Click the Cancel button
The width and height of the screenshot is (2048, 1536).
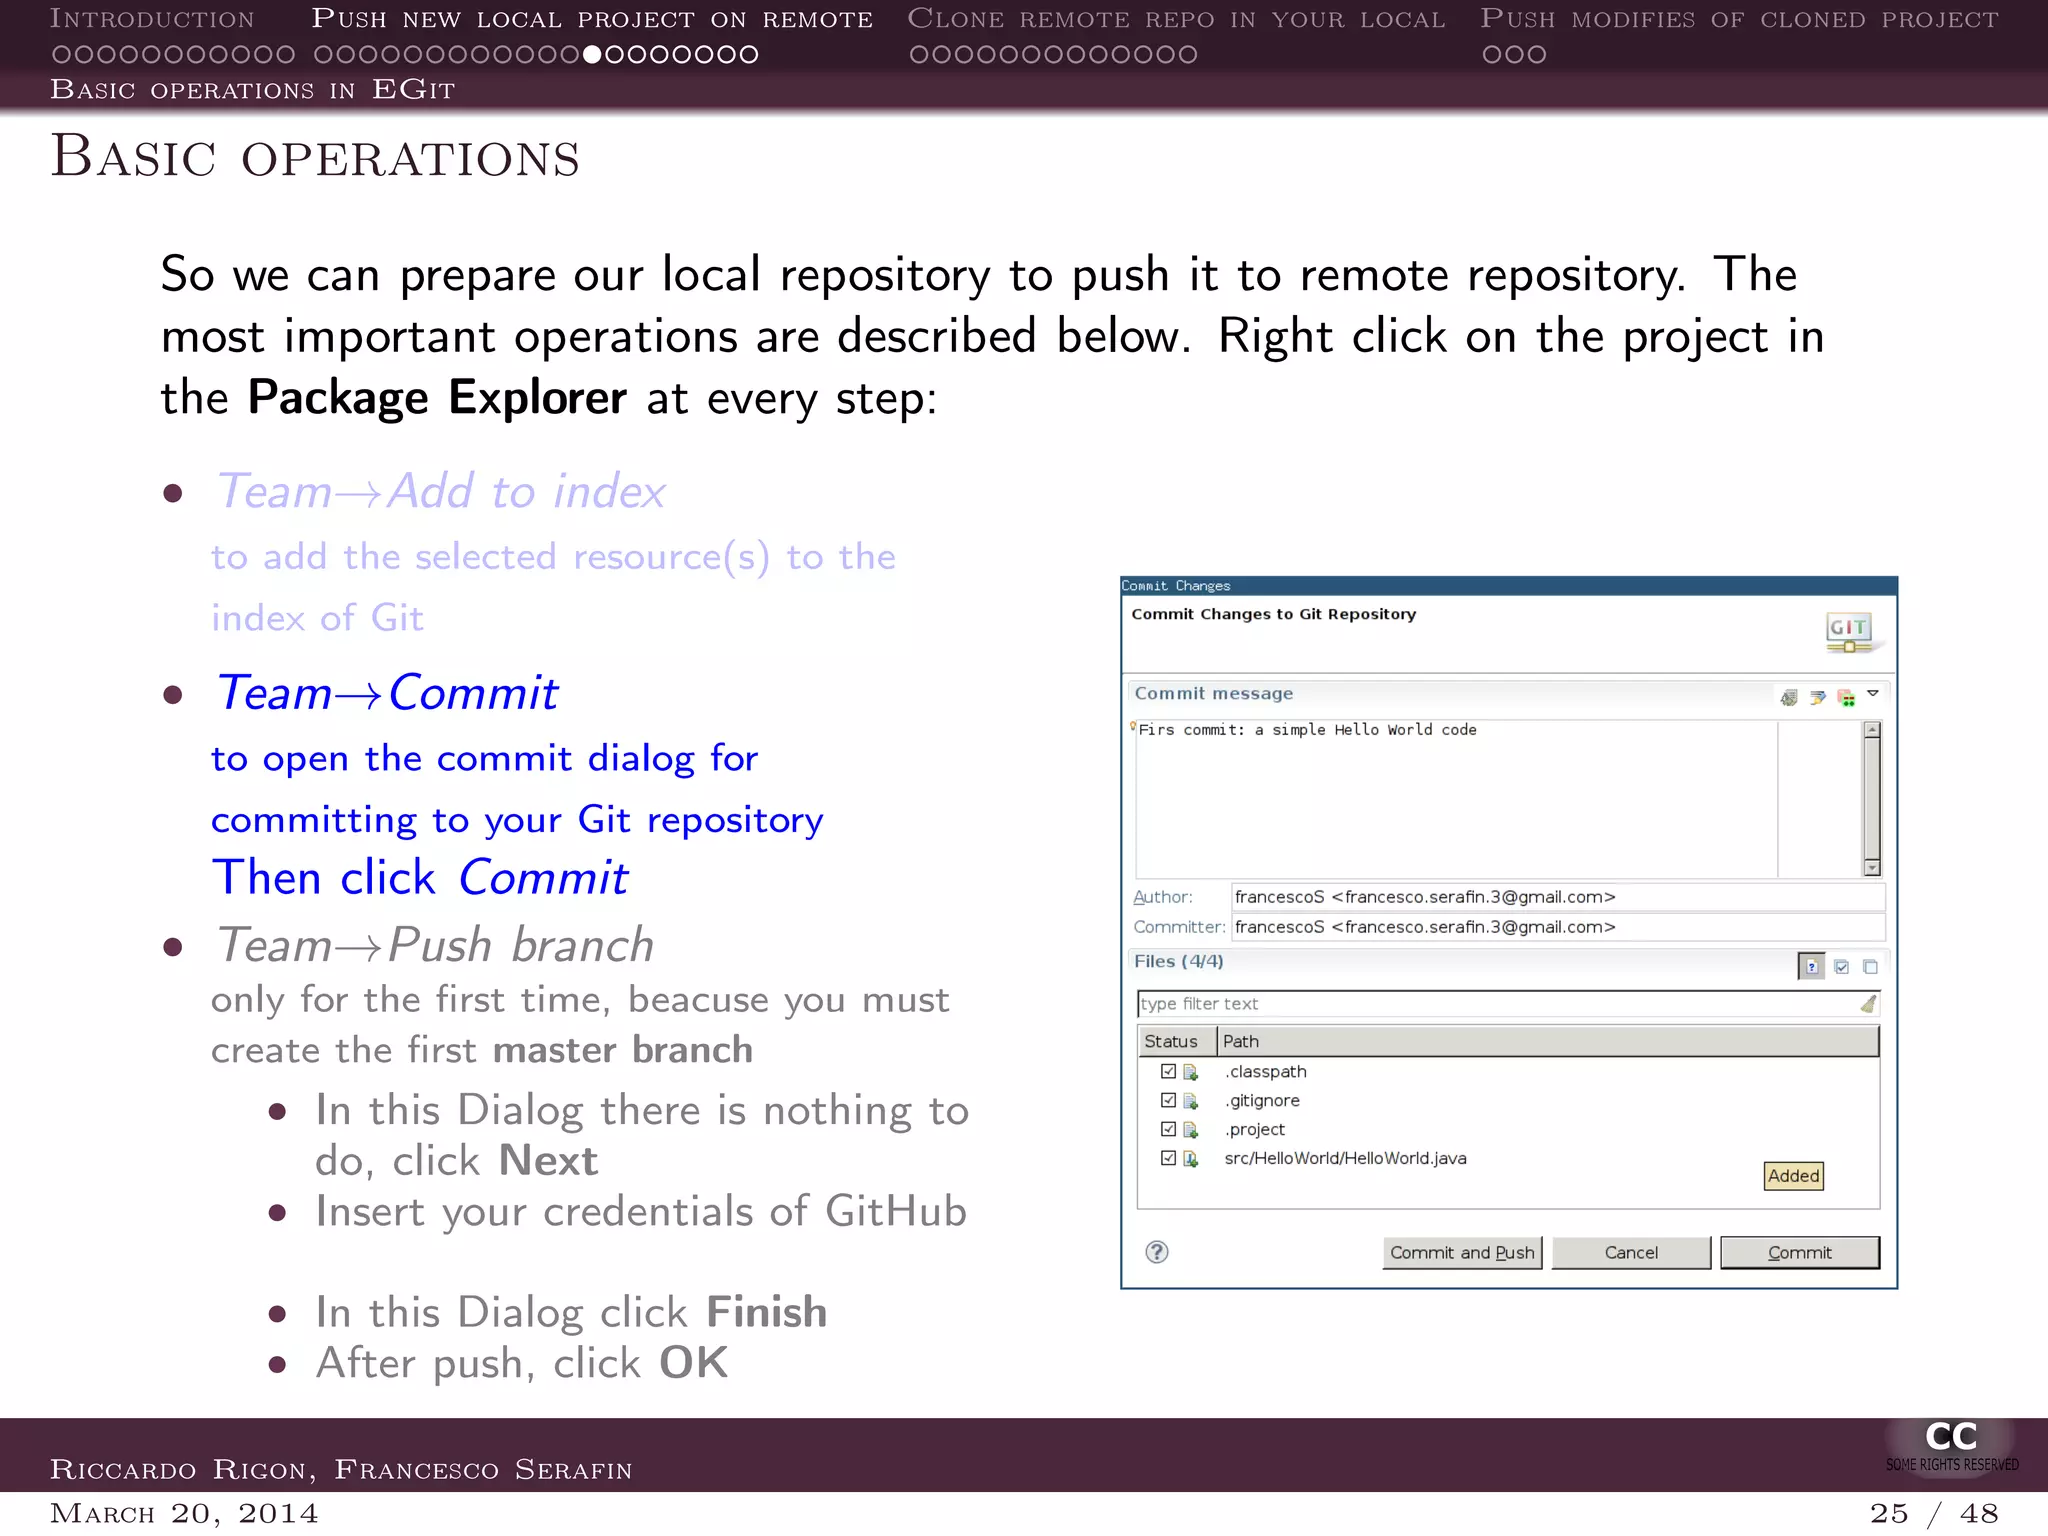pos(1631,1253)
